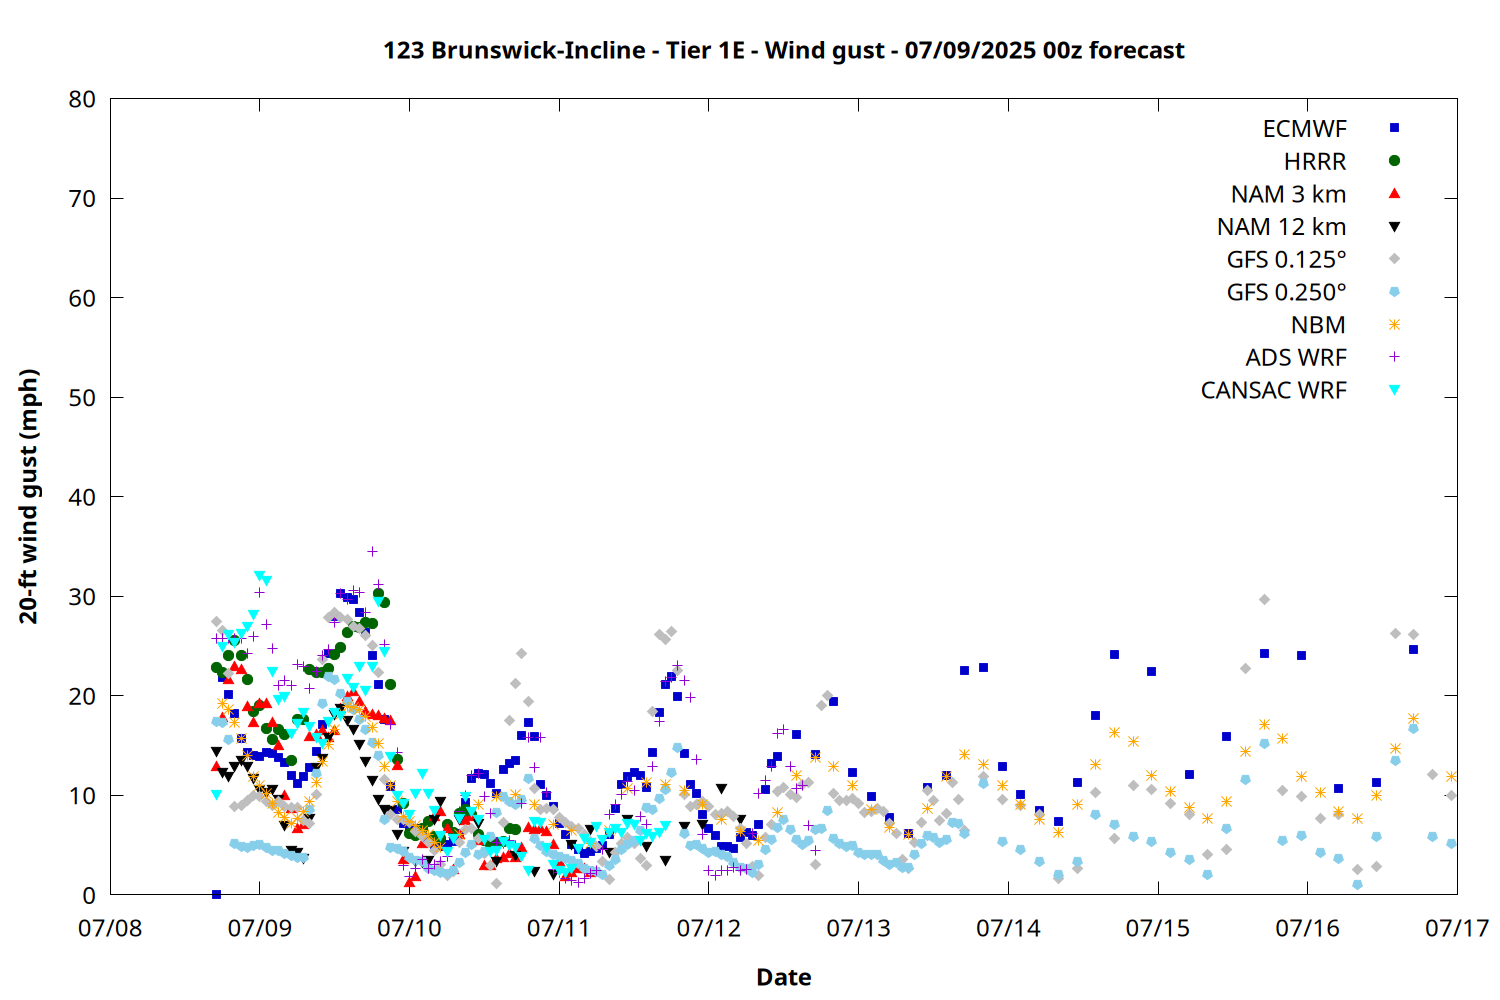Click the 10 y-axis tick label
Viewport: 1500px width, 1000px height.
(83, 796)
